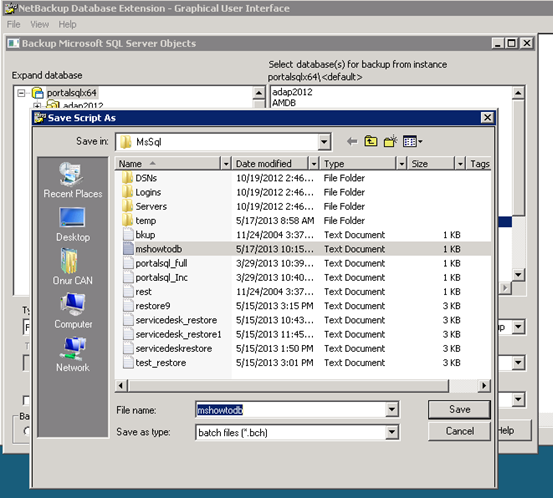Click the portalsqlx64 server icon in tree
Screen dimensions: 553x498
[x=38, y=93]
